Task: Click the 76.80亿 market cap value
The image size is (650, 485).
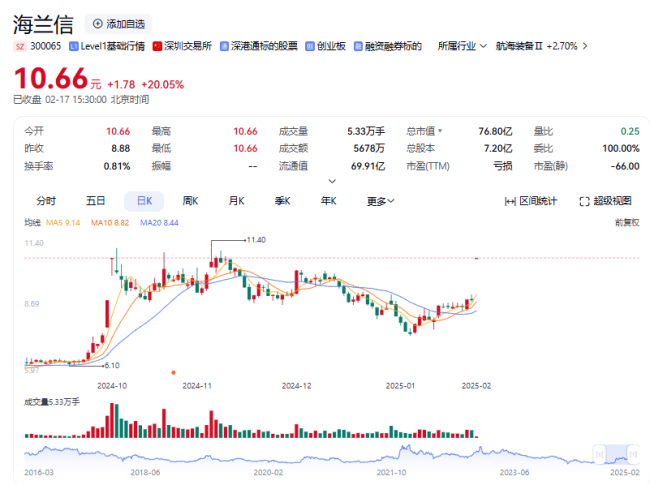Action: point(495,131)
